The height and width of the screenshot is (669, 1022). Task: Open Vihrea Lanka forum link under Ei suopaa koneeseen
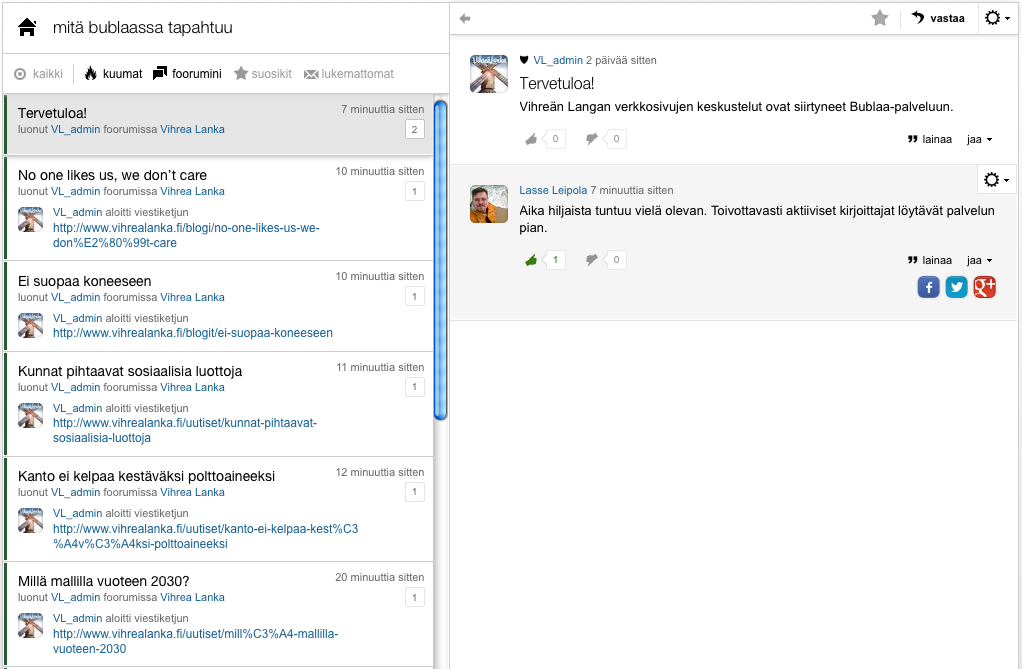(x=192, y=297)
